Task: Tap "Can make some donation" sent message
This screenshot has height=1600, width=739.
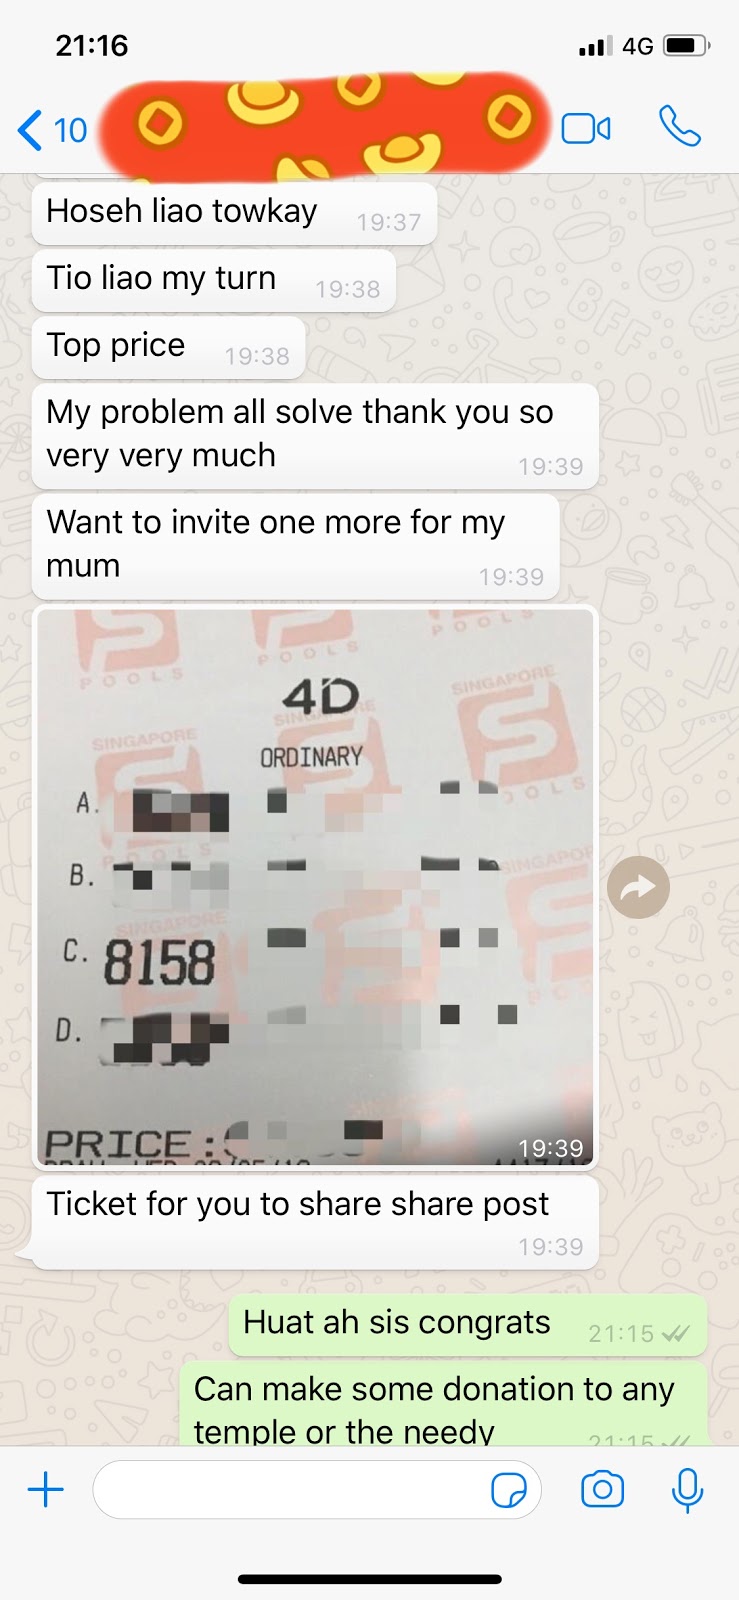Action: coord(444,1406)
